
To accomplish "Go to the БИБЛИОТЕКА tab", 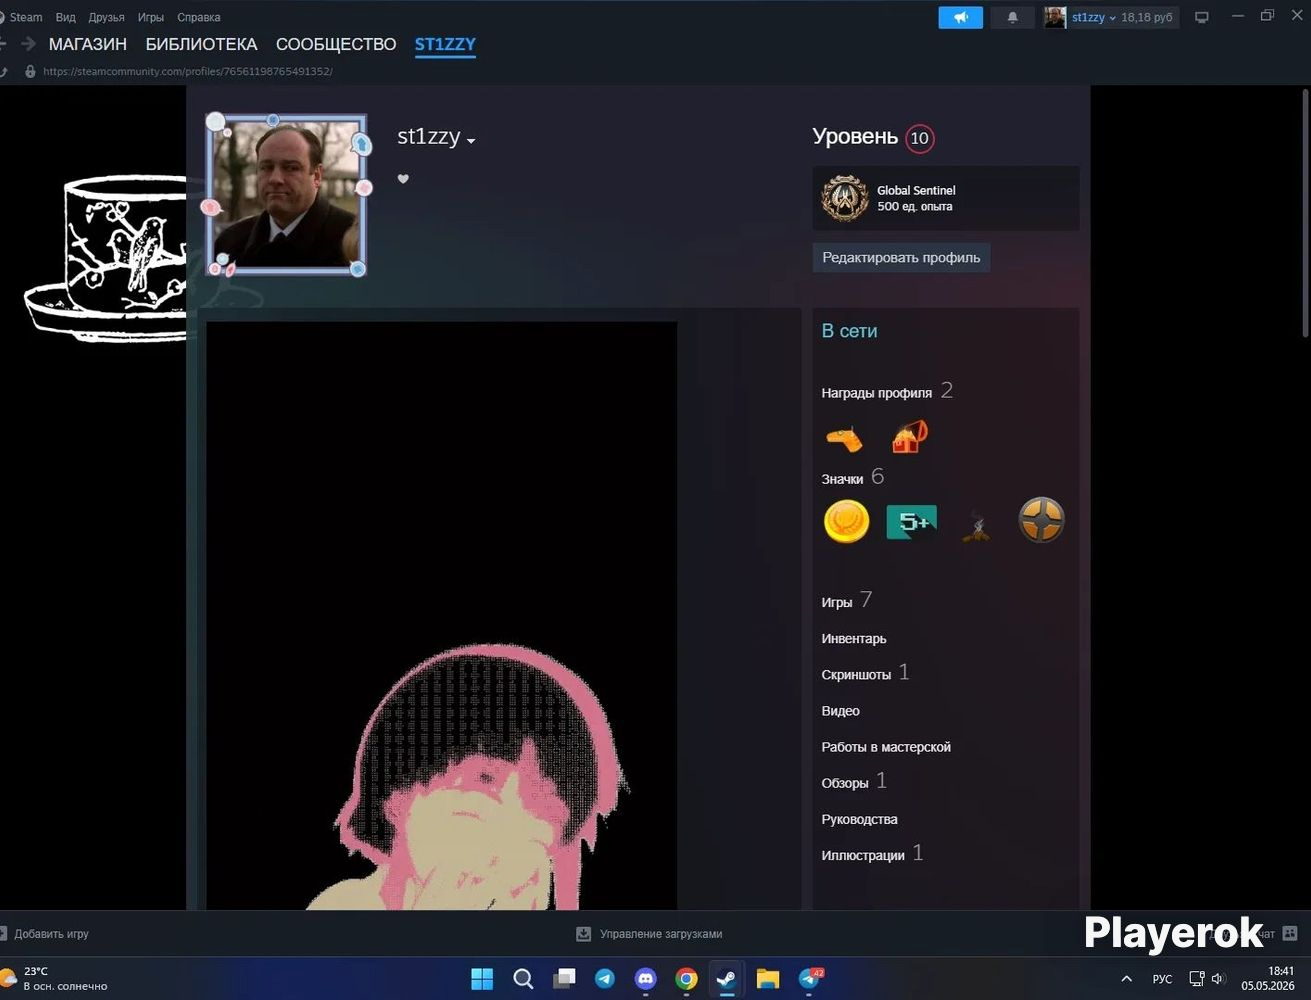I will coord(201,44).
